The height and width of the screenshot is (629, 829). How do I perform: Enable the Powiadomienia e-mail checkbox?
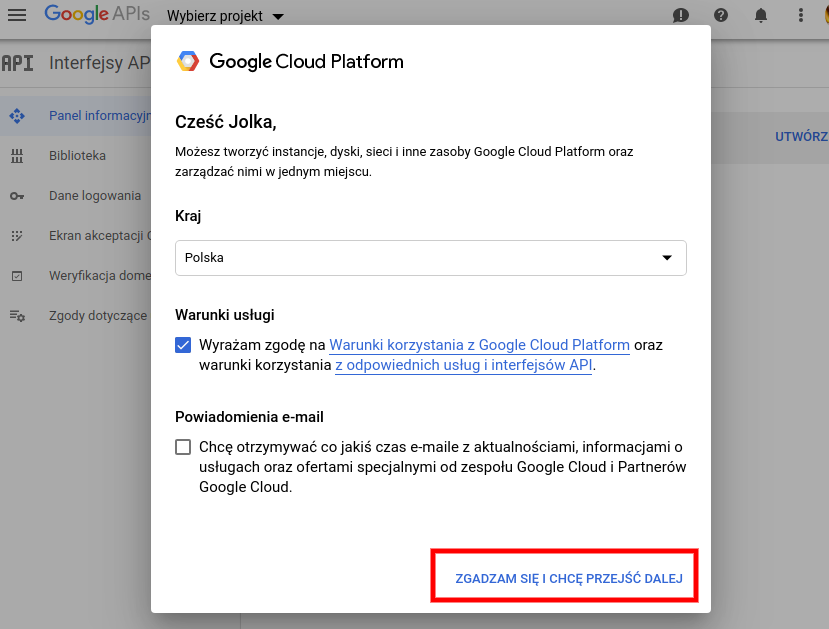183,447
